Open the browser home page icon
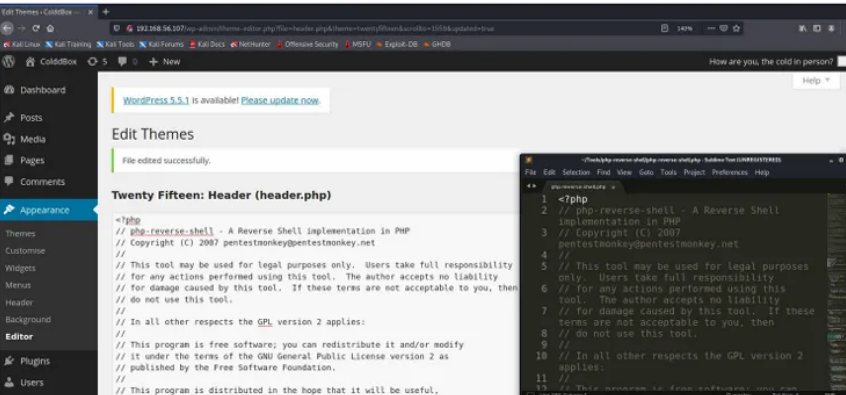Image resolution: width=846 pixels, height=395 pixels. [x=50, y=29]
